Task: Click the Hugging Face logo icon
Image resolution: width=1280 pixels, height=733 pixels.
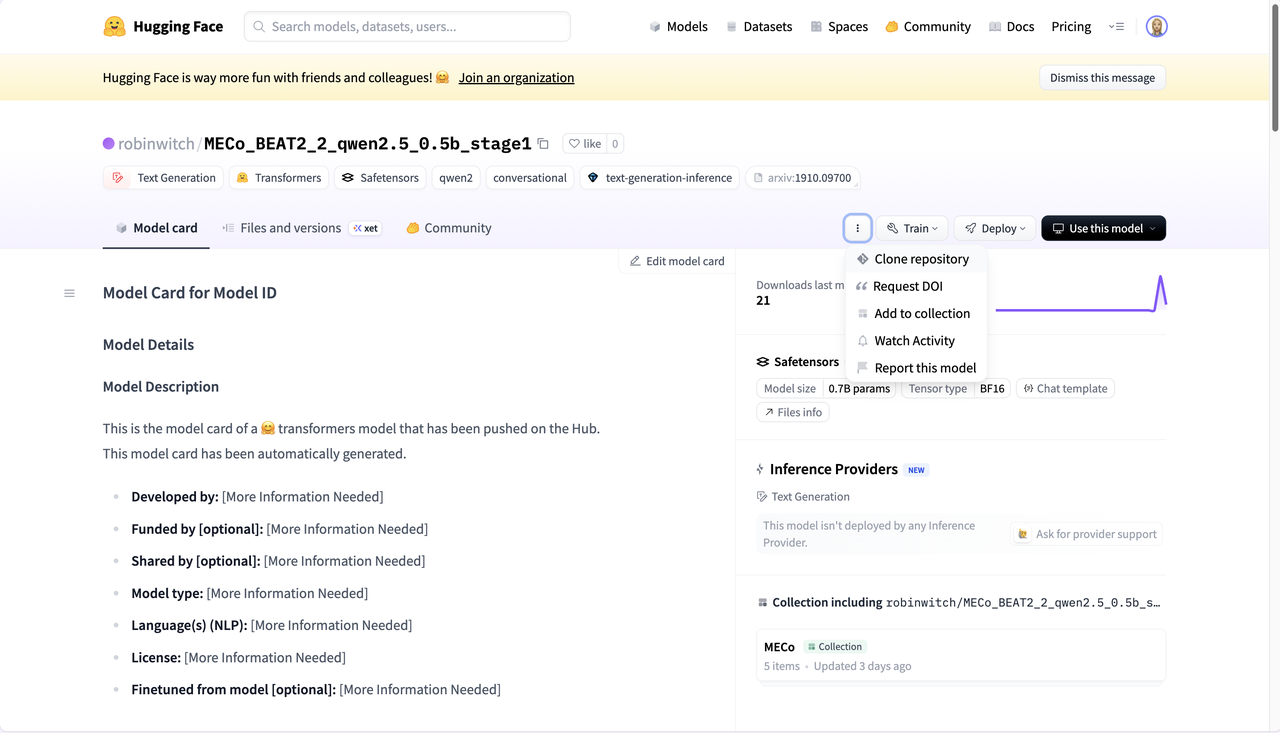Action: (115, 27)
